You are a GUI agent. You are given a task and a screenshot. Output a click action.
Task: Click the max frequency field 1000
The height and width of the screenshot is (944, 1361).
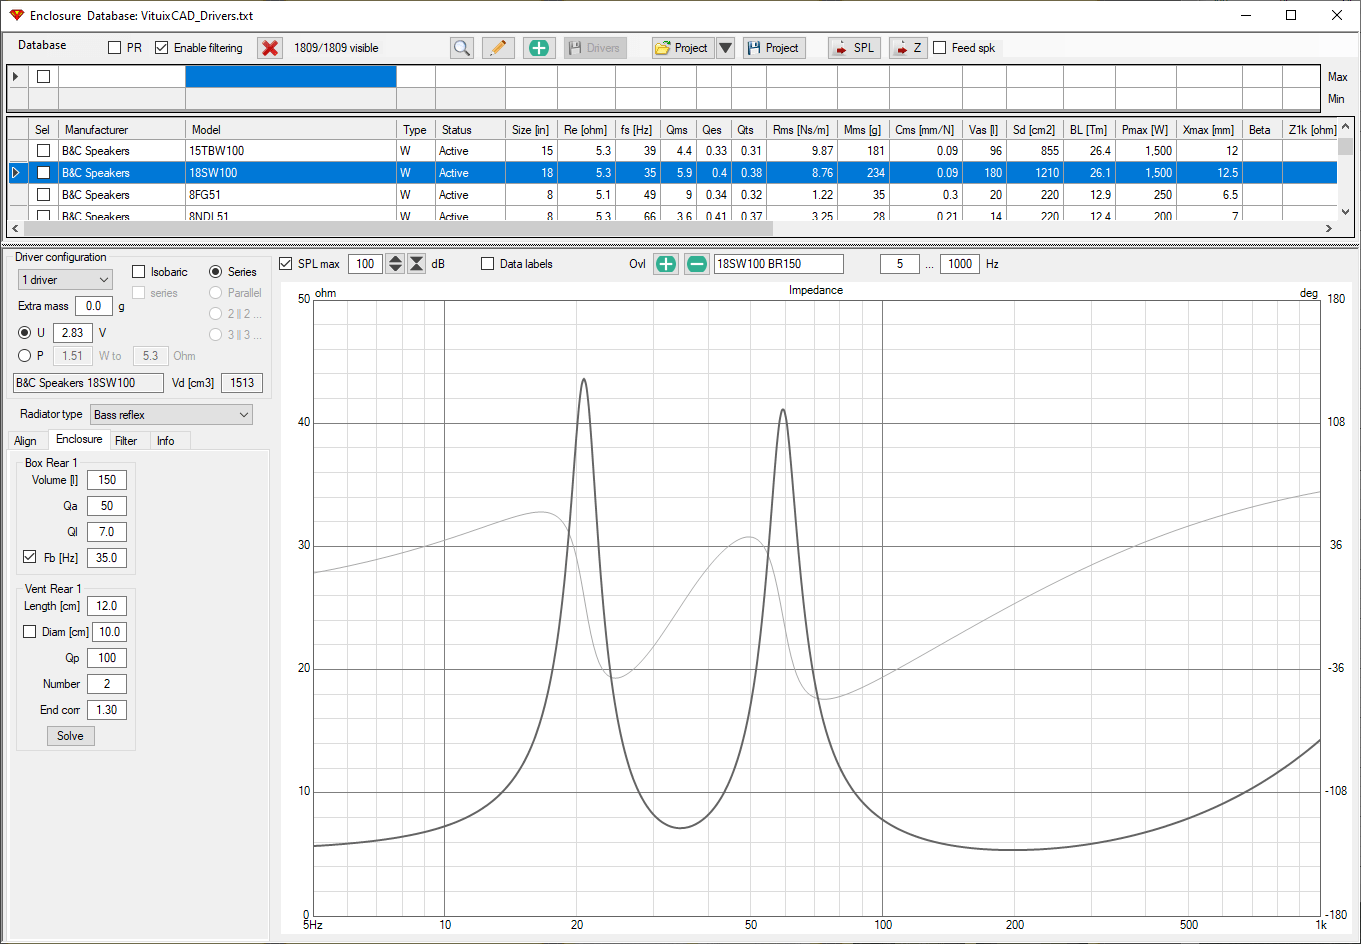960,264
